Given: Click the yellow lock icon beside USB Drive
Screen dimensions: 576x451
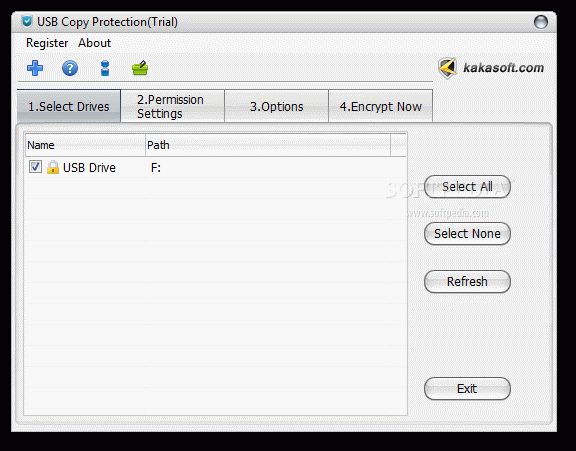Looking at the screenshot, I should click(53, 167).
